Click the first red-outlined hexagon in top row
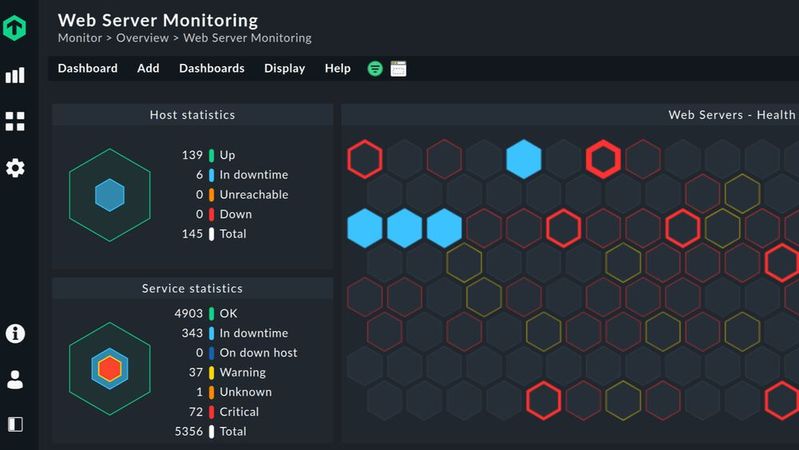The width and height of the screenshot is (799, 450). coord(365,159)
